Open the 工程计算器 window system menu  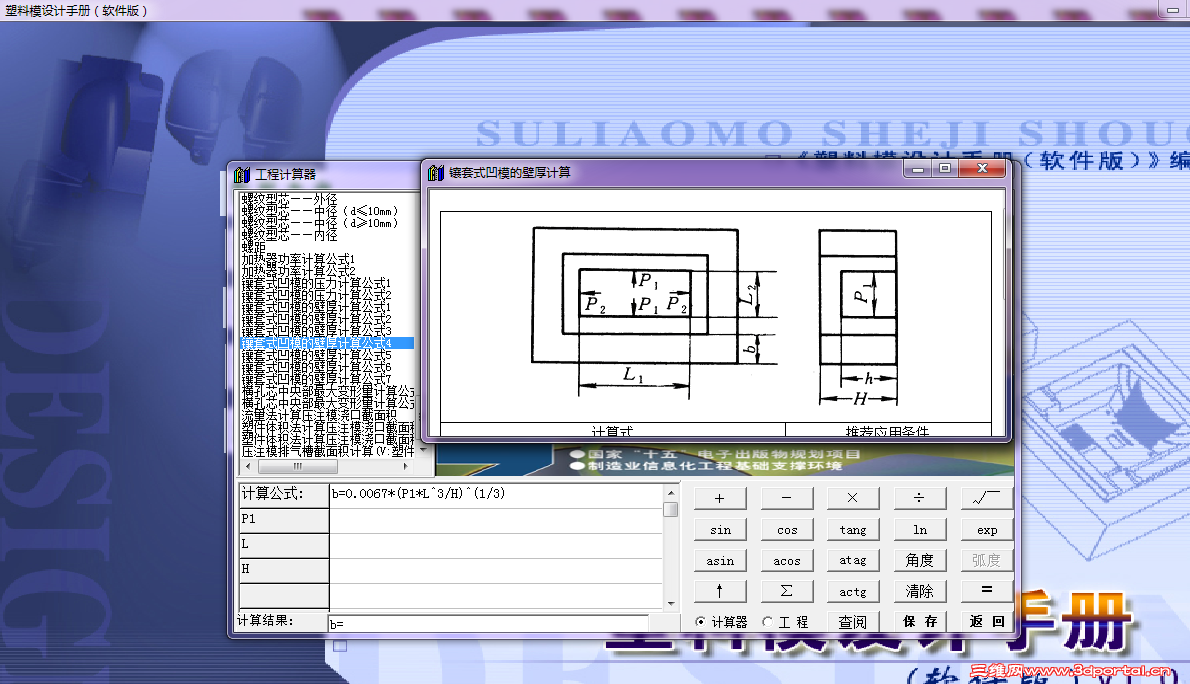pos(240,173)
